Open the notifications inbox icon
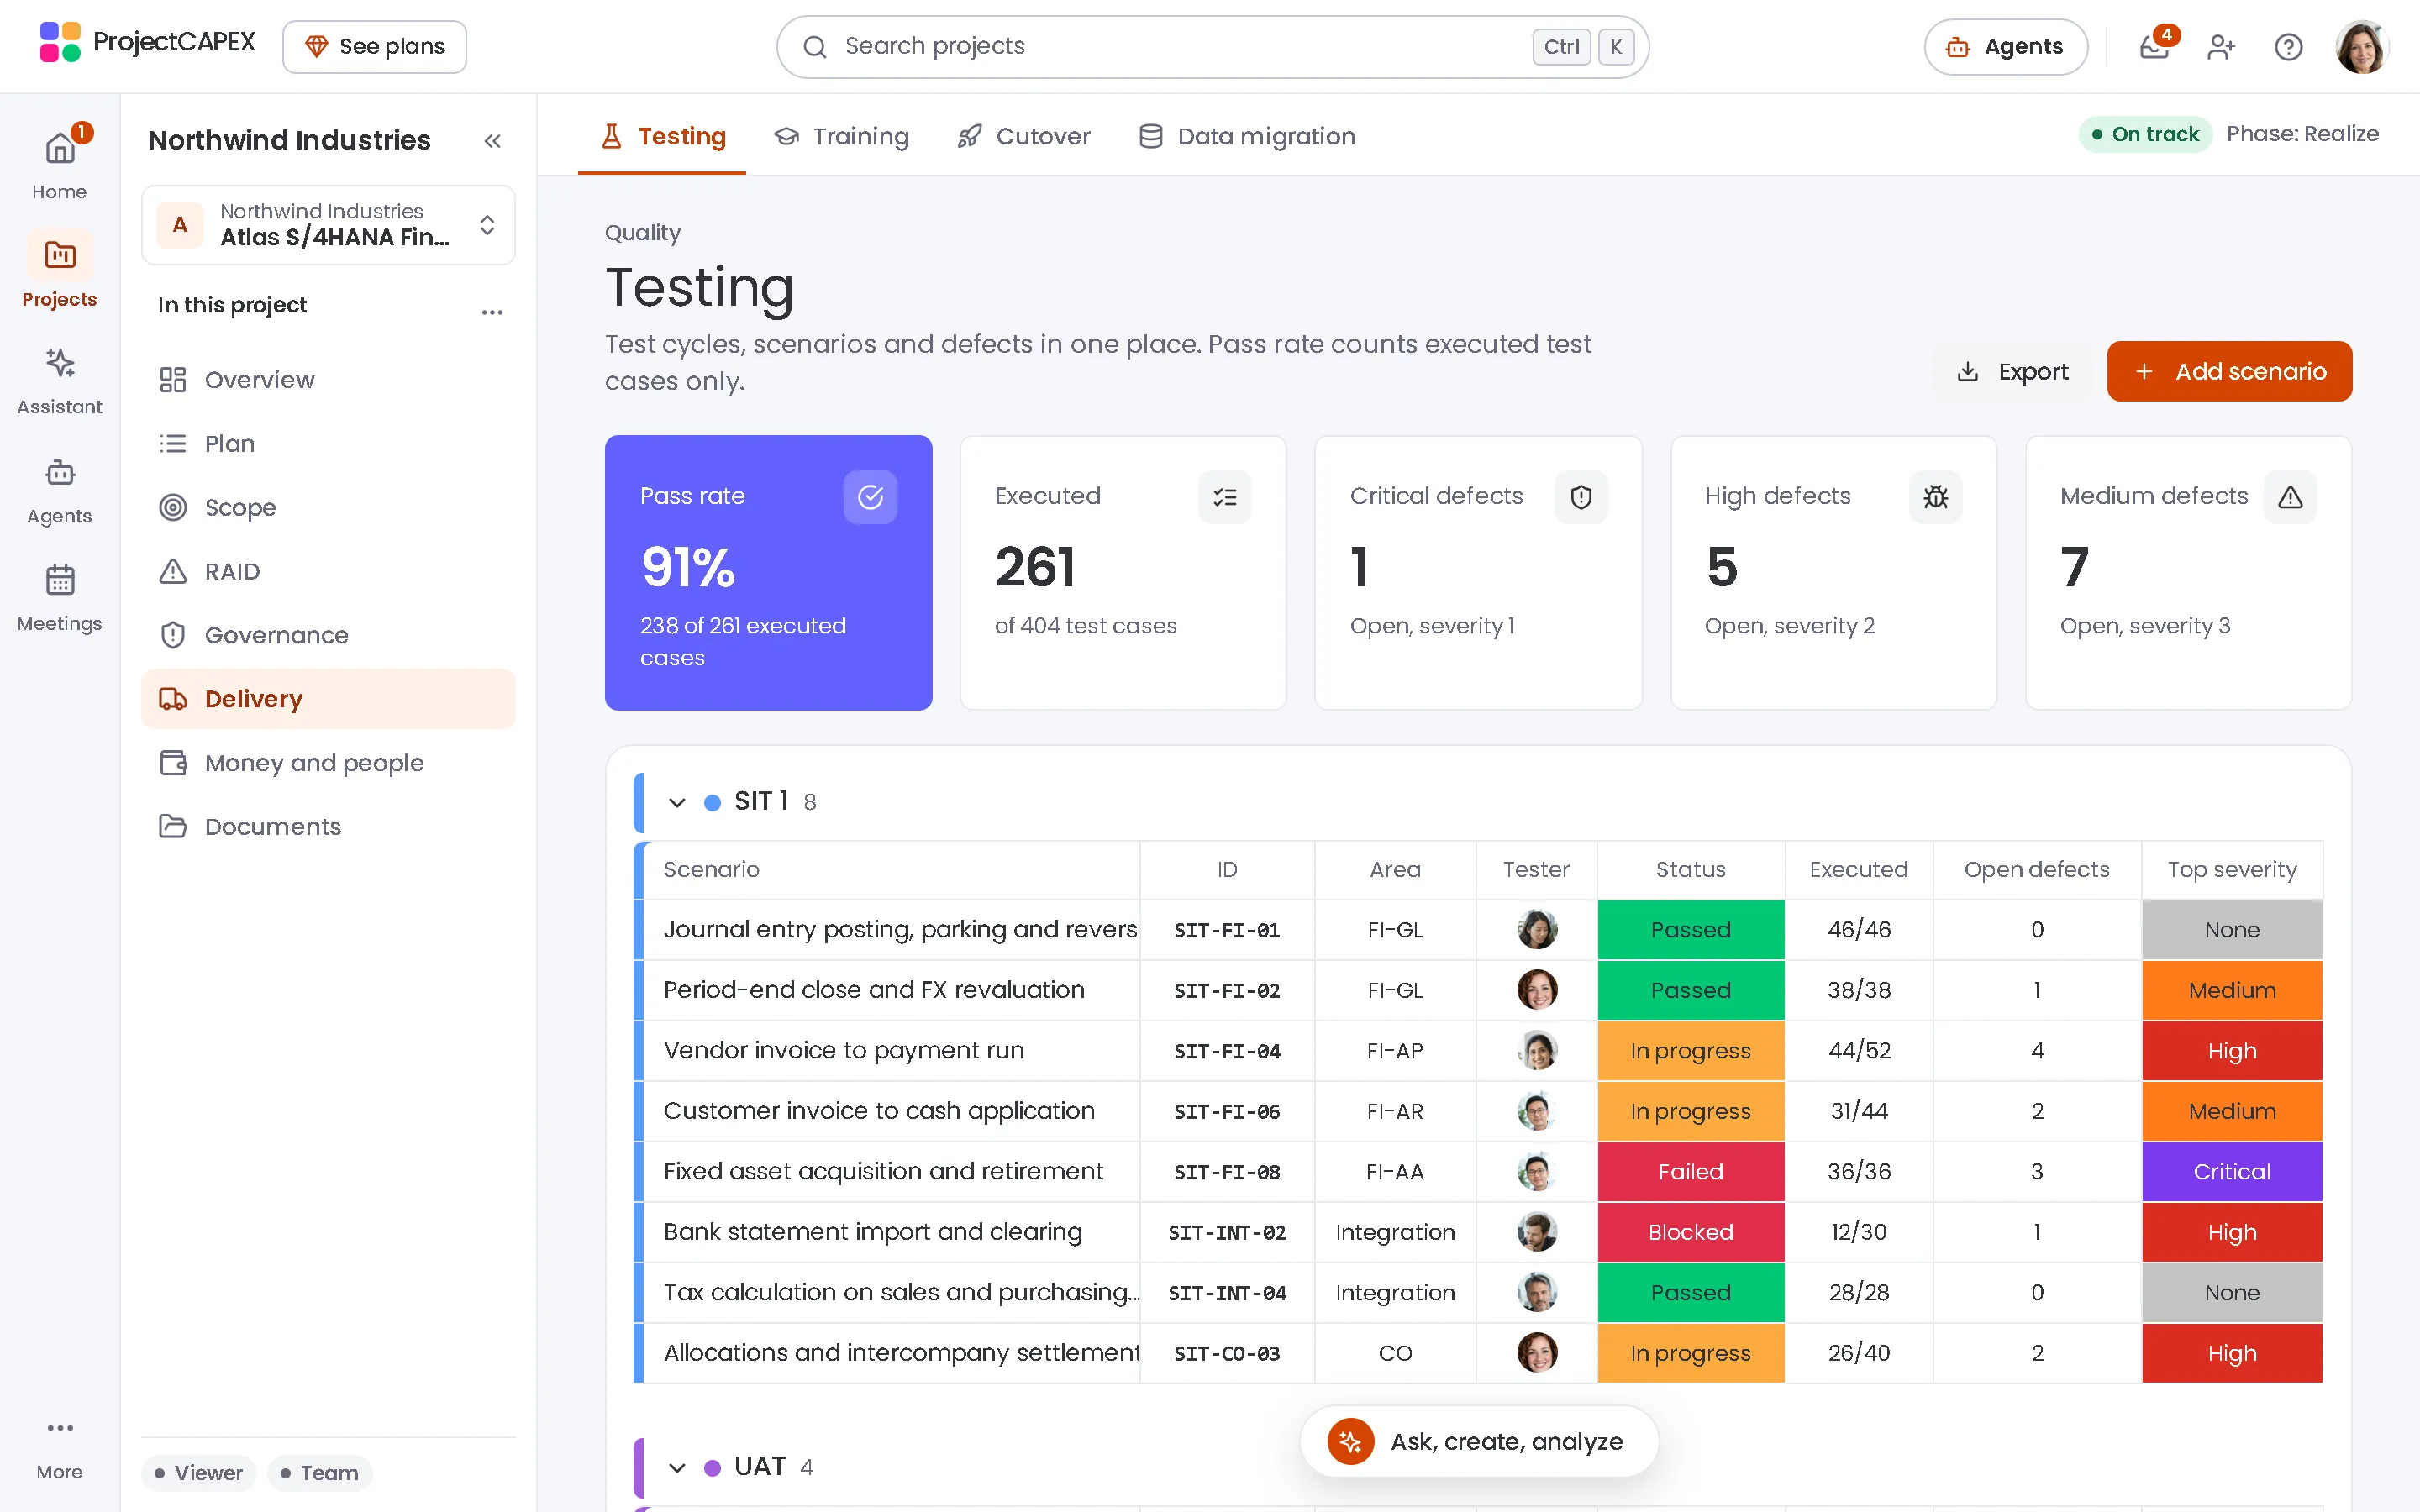 coord(2154,46)
